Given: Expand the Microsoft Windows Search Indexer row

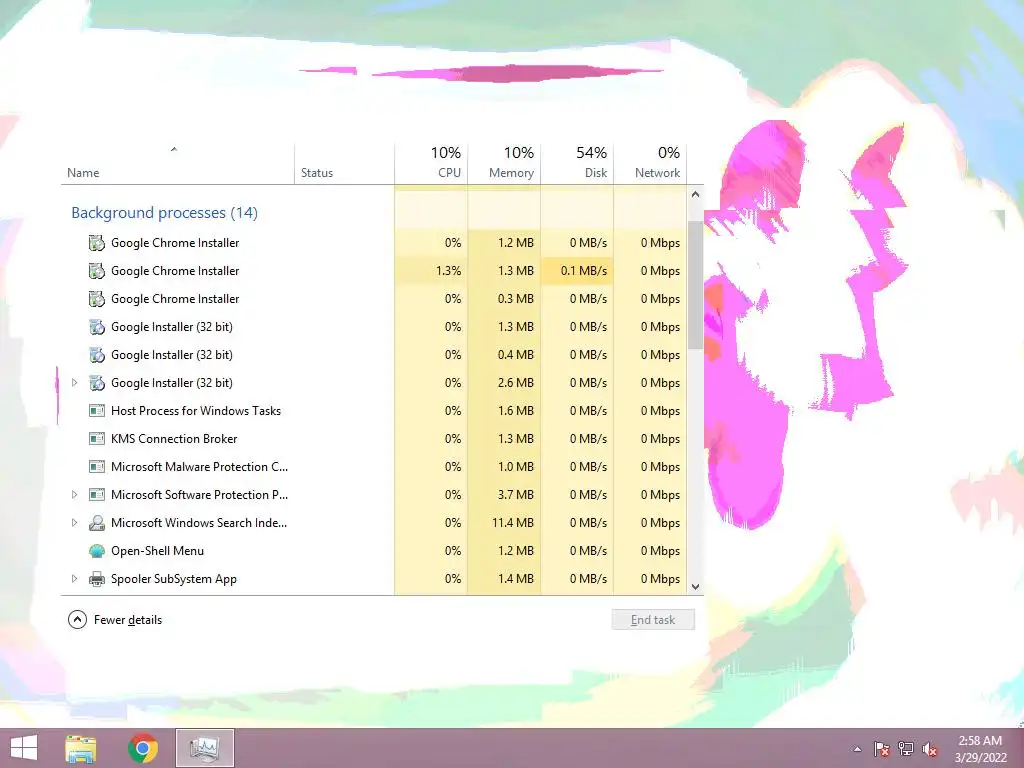Looking at the screenshot, I should tap(74, 522).
